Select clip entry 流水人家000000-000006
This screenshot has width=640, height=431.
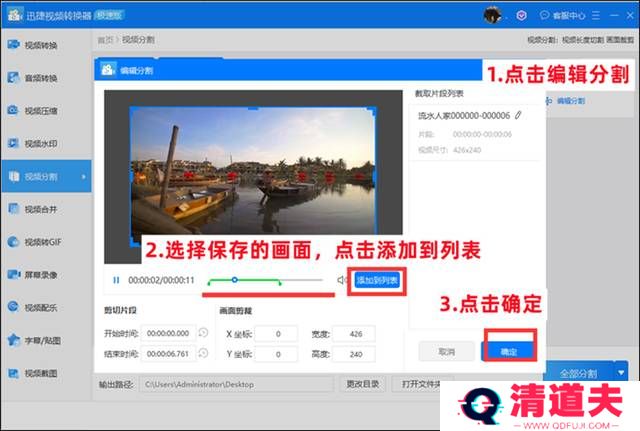click(x=476, y=133)
